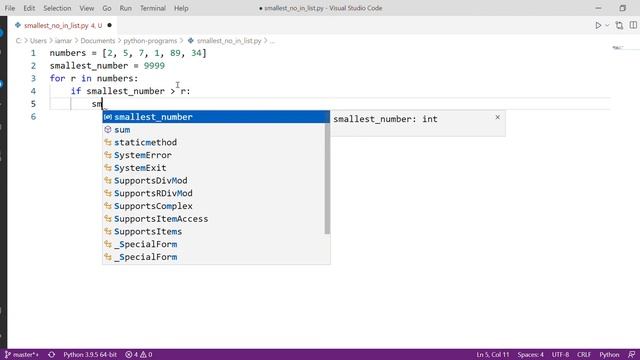Close the suggestion details pane
This screenshot has width=640, height=360.
coord(498,118)
